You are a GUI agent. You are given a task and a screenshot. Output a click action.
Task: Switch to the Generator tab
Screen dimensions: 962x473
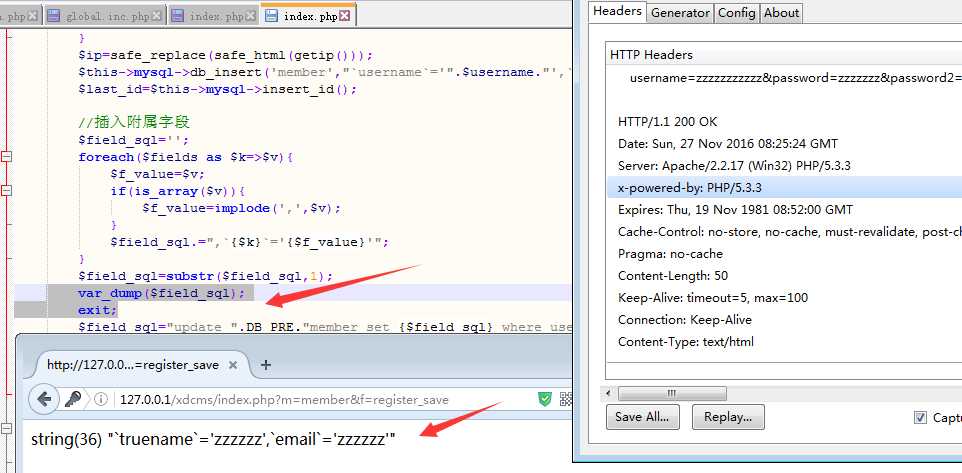coord(680,13)
